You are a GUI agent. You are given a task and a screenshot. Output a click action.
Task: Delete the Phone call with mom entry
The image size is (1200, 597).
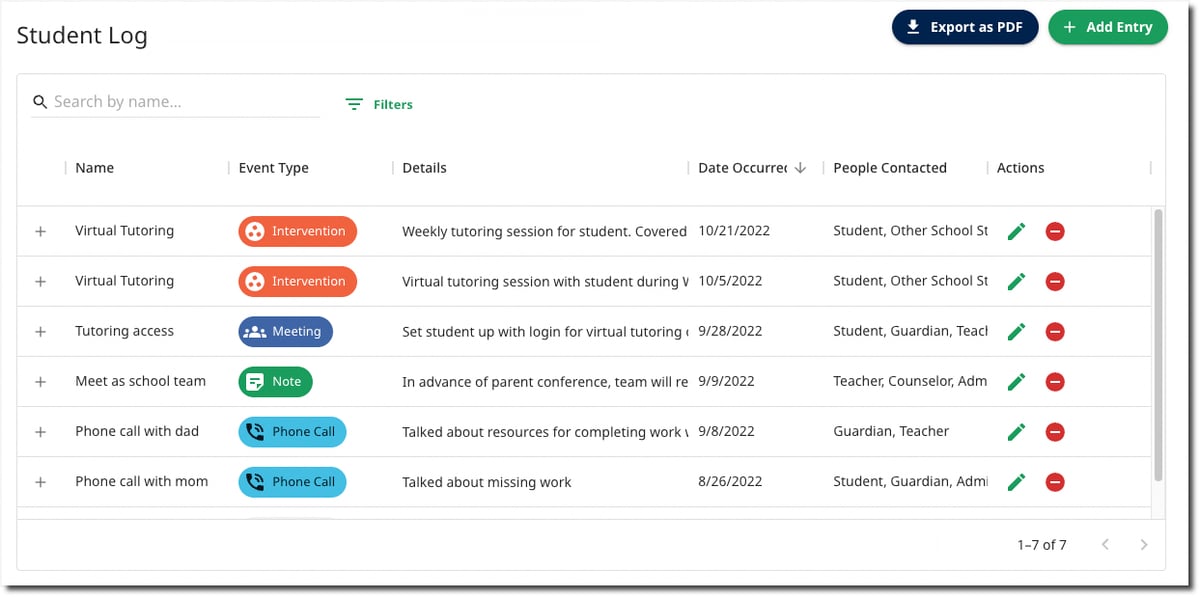pyautogui.click(x=1054, y=482)
